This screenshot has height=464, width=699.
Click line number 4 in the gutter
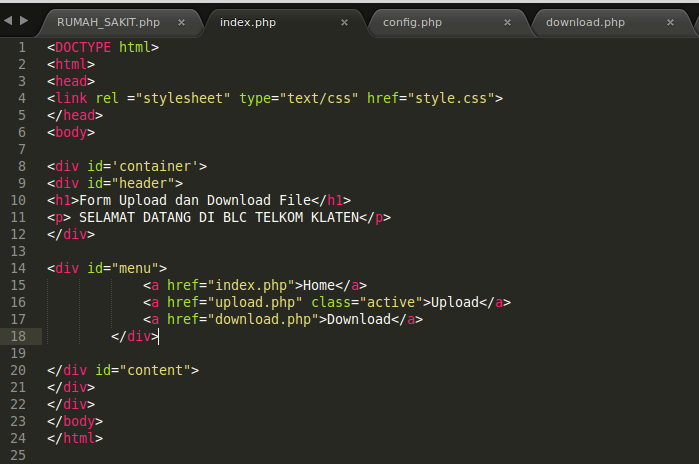[22, 98]
